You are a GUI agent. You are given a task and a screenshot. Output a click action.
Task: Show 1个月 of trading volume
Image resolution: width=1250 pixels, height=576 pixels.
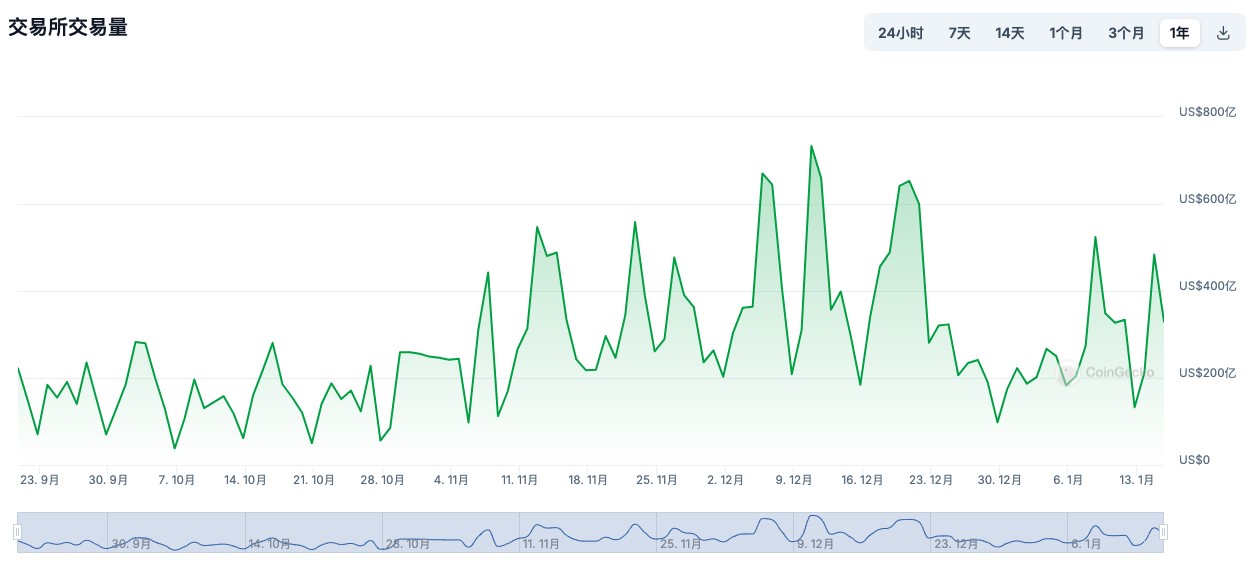[x=1065, y=33]
